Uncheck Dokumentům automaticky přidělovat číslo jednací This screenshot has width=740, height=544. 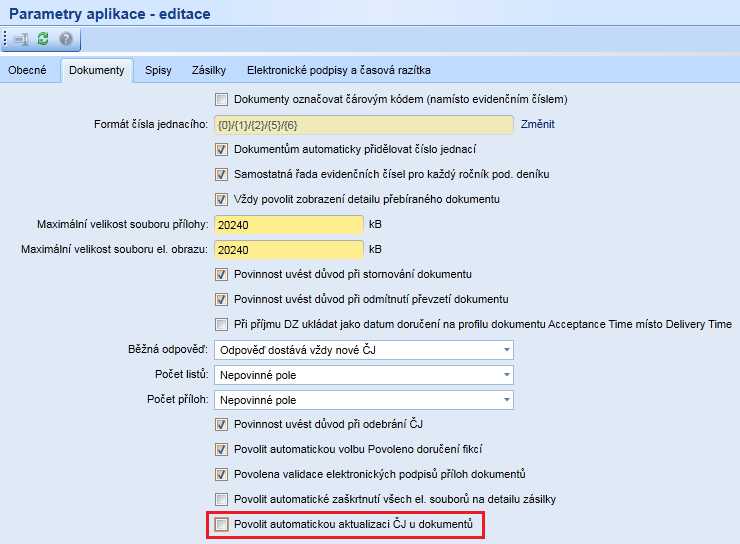[221, 150]
